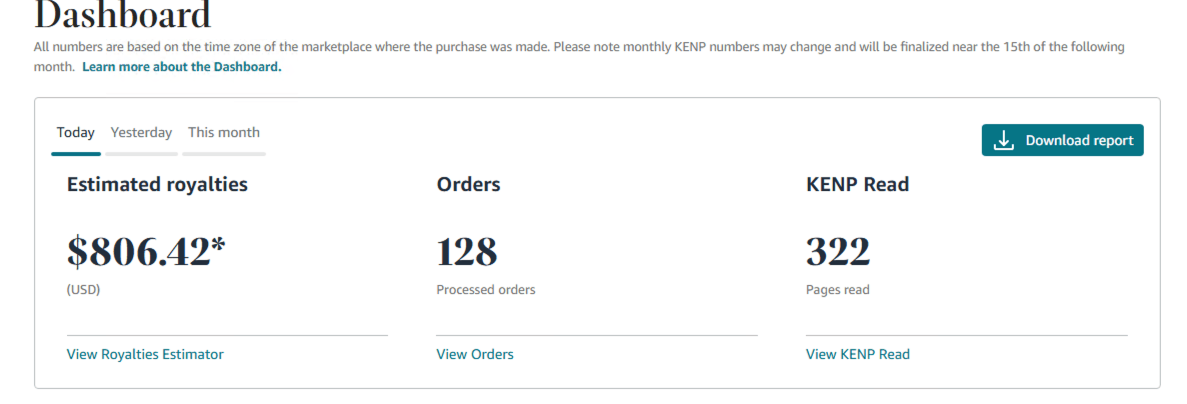Image resolution: width=1187 pixels, height=404 pixels.
Task: Click the Estimated royalties heading
Action: click(157, 184)
